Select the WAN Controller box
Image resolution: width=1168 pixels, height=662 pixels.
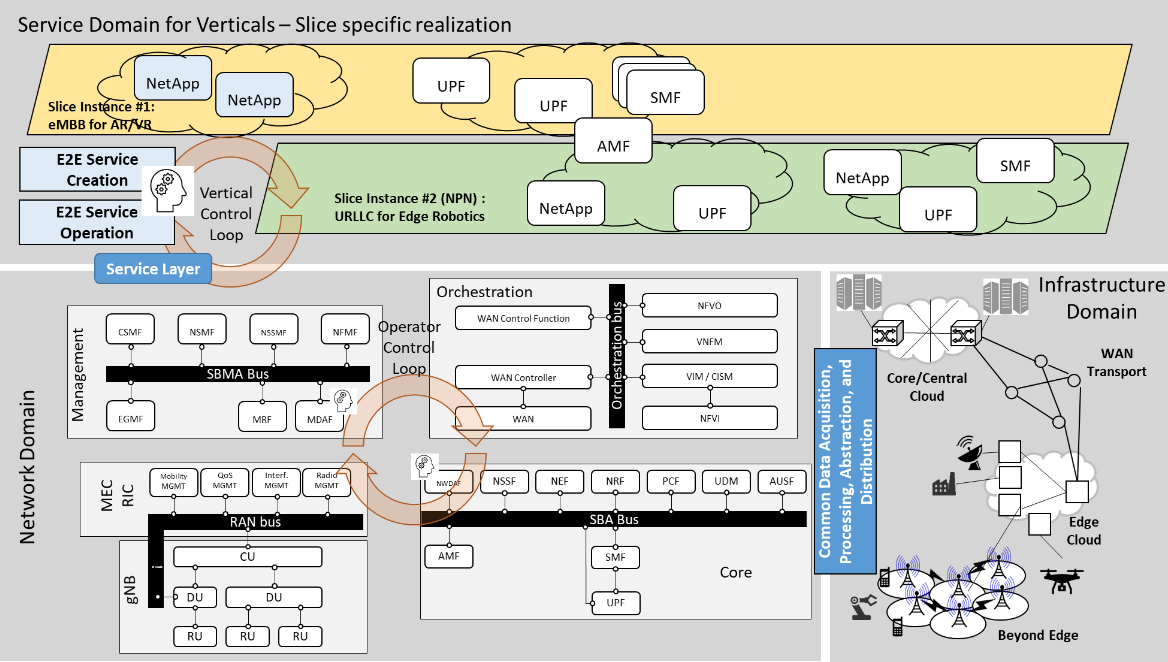[522, 377]
